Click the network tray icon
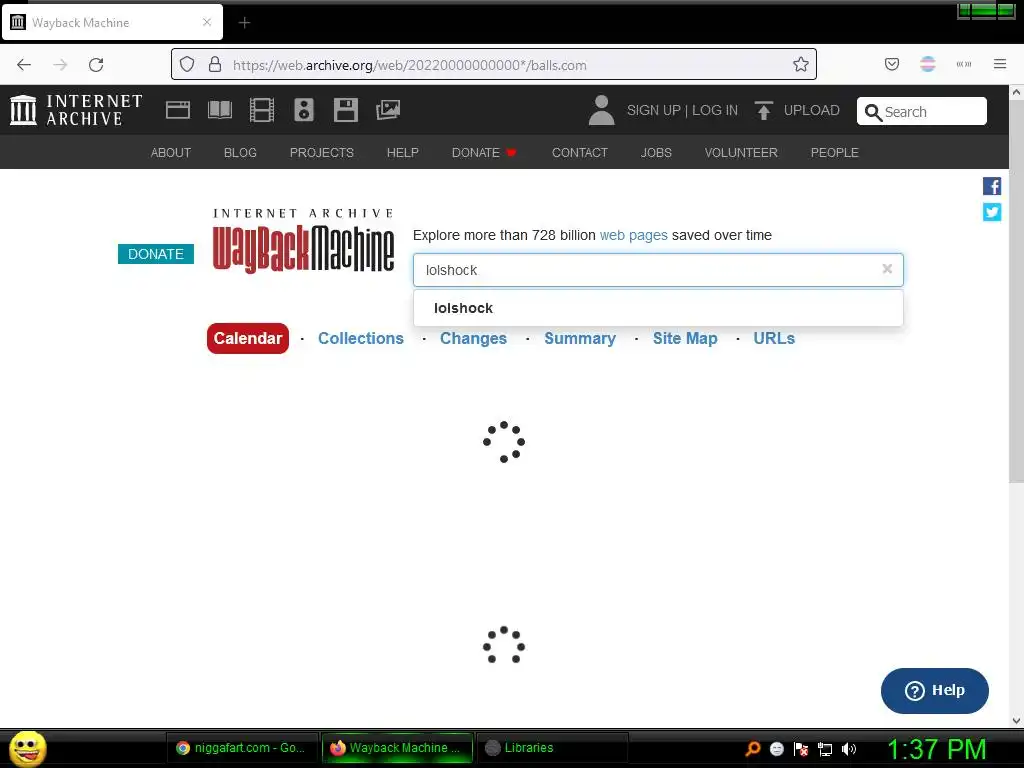 (x=825, y=749)
